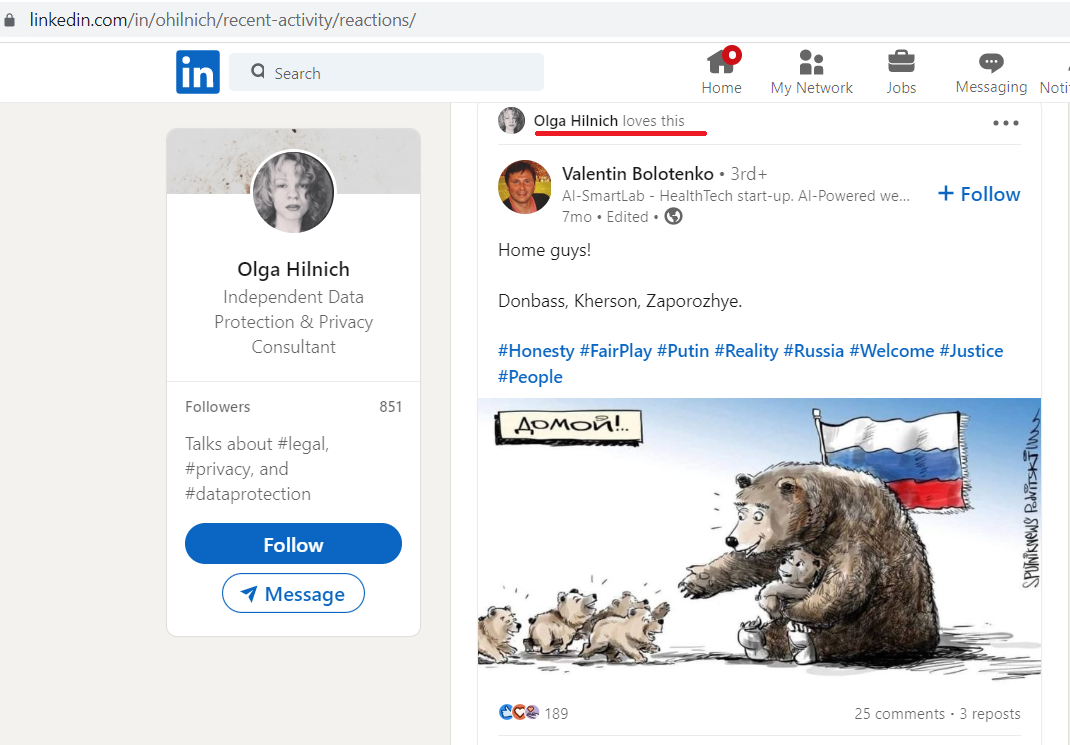Click the #Putin hashtag
The height and width of the screenshot is (745, 1070).
point(683,351)
